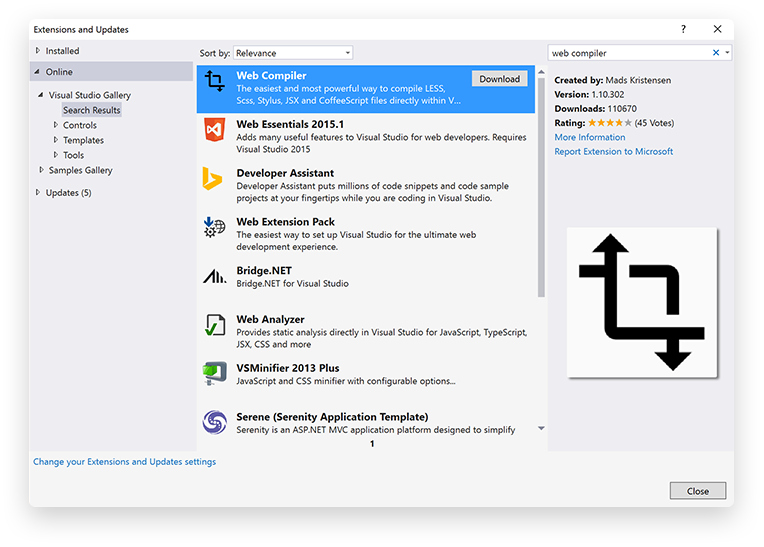Viewport: 764px width, 547px height.
Task: Select the Web Analyzer title
Action: (x=270, y=319)
